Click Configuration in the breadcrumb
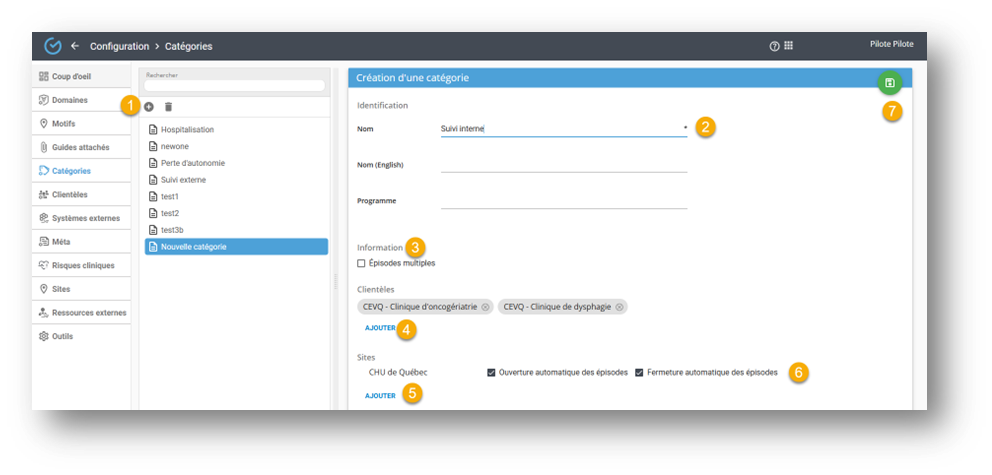The width and height of the screenshot is (992, 475). 118,46
